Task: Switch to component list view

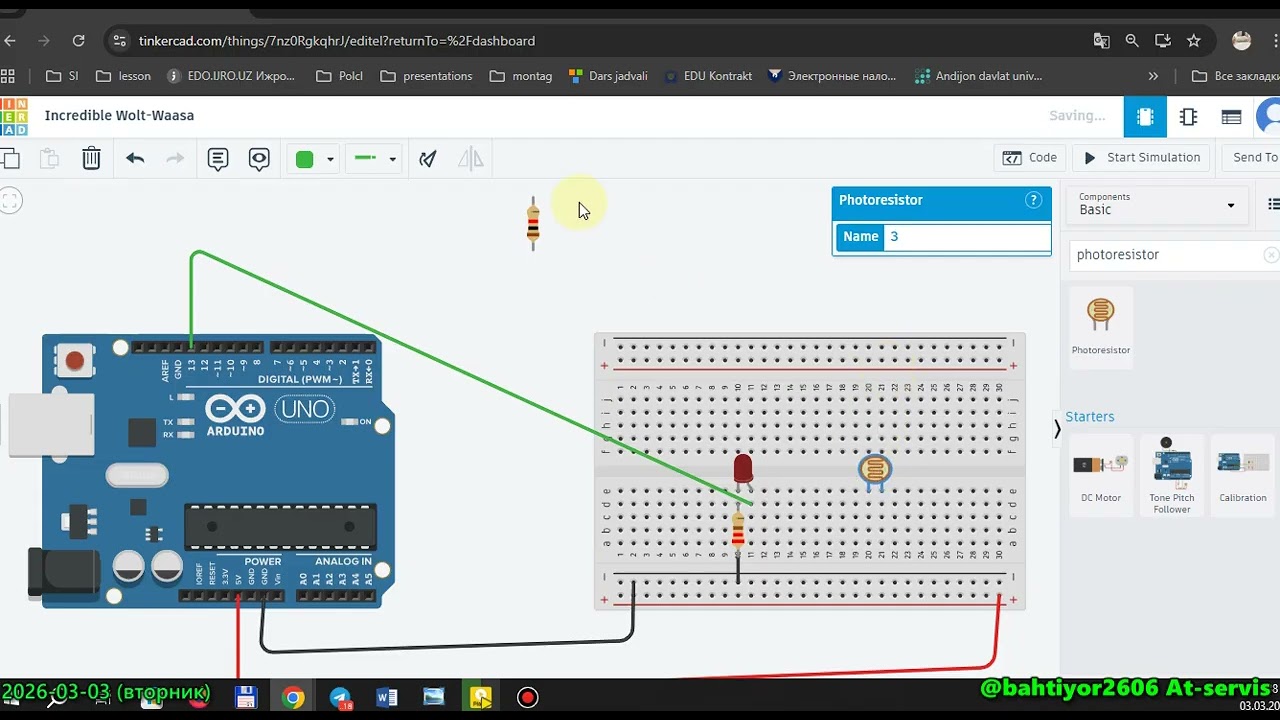Action: click(x=1232, y=117)
